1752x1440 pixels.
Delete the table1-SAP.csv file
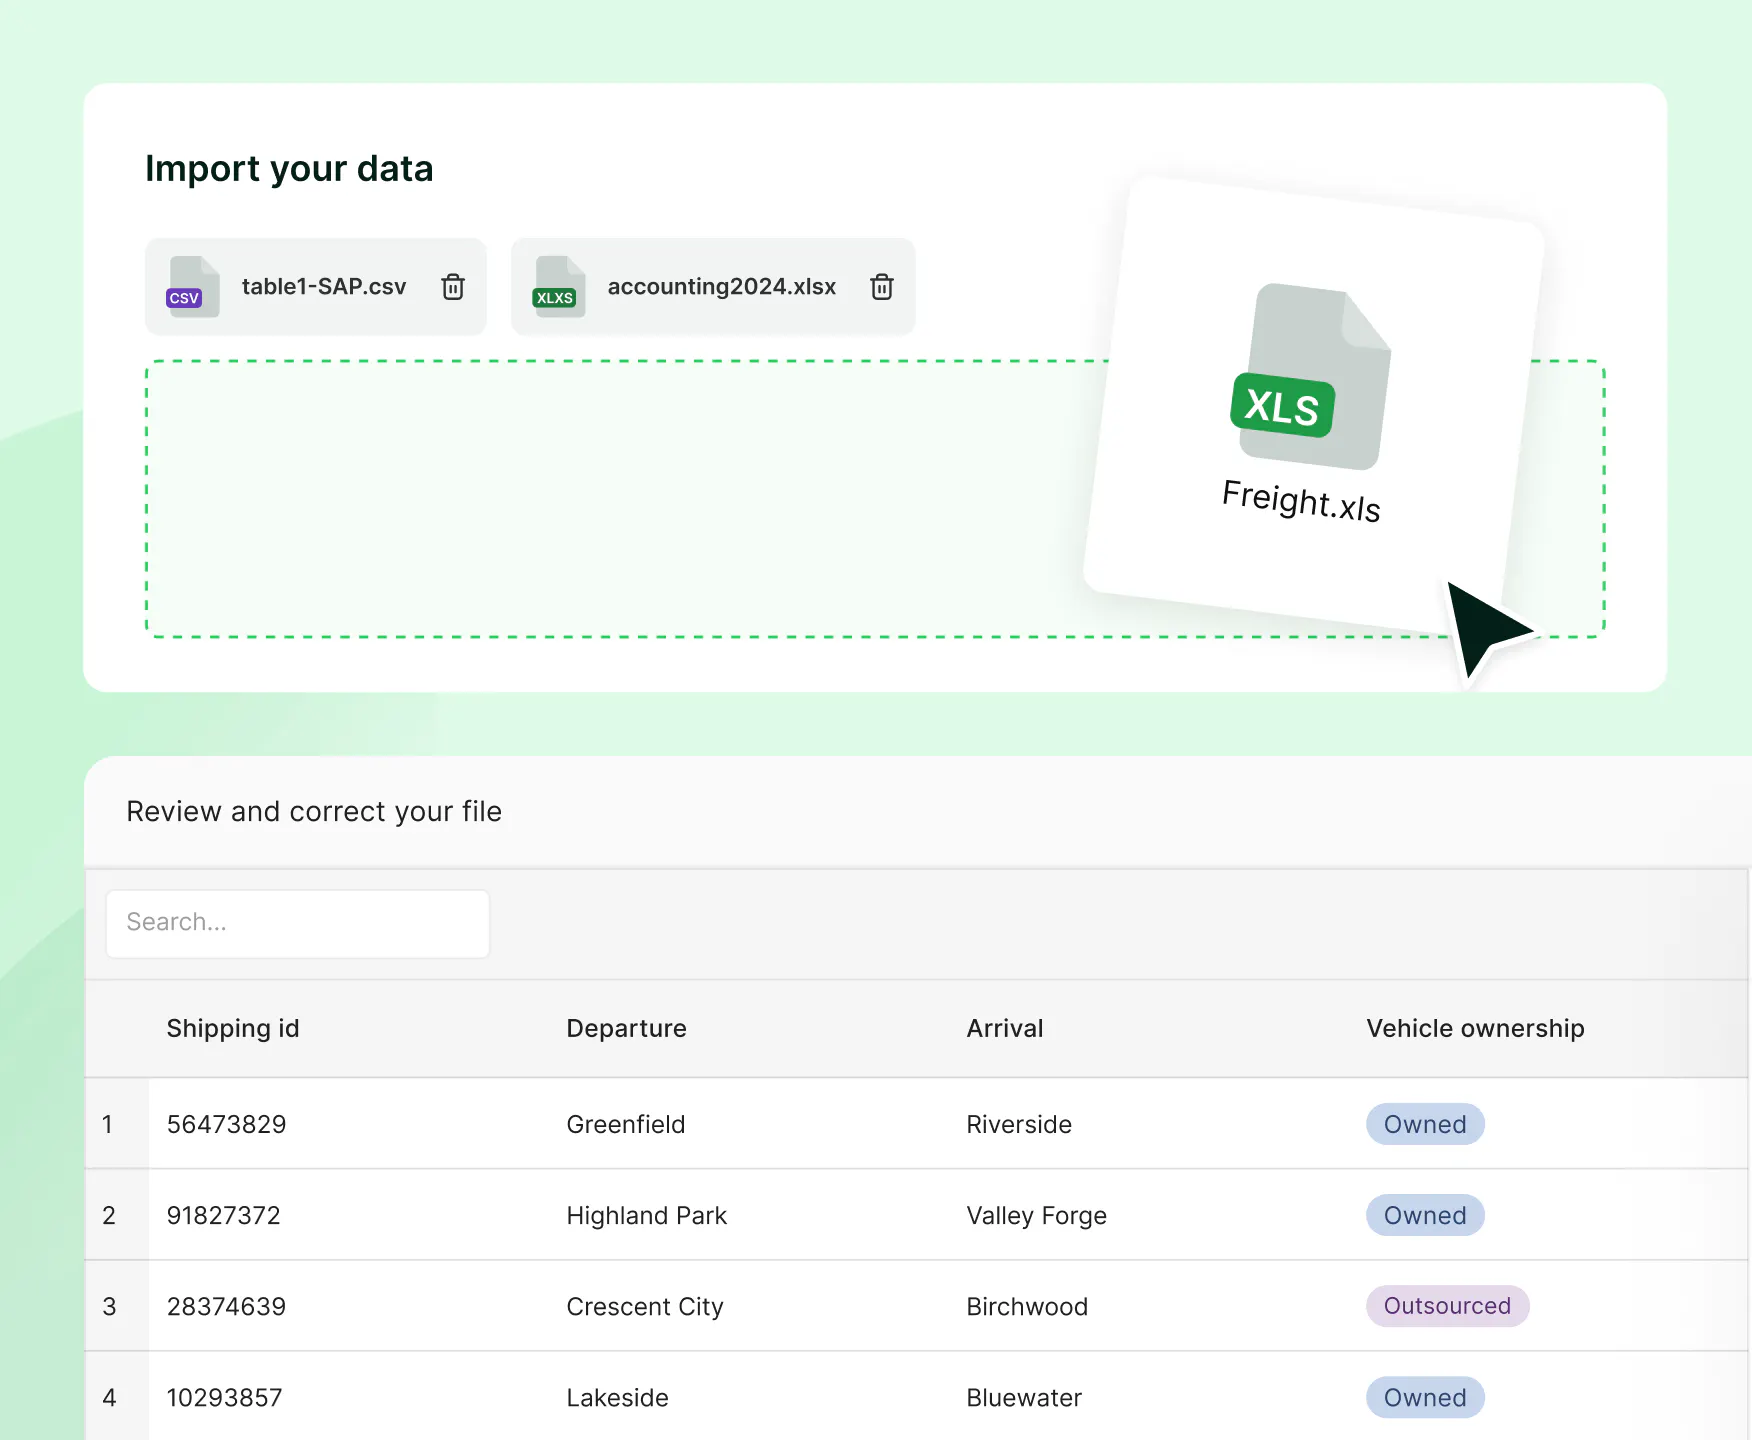coord(453,287)
